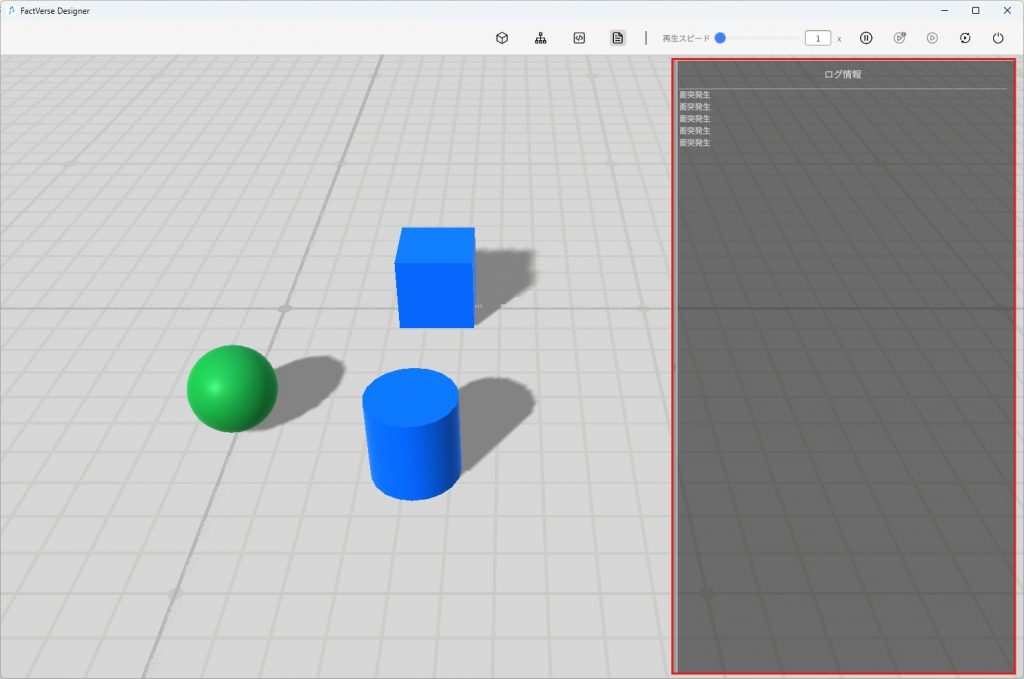Click the ログ情報 panel header
1024x679 pixels.
click(843, 75)
